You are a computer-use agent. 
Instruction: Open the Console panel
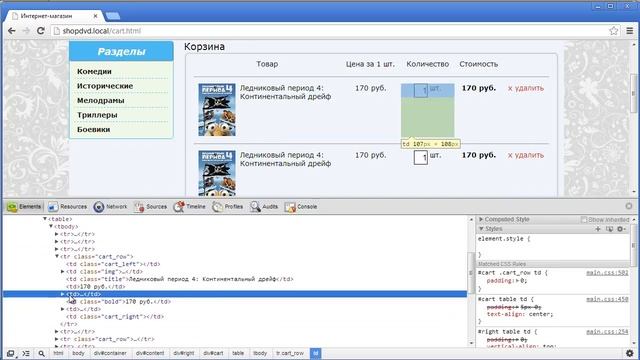point(301,207)
